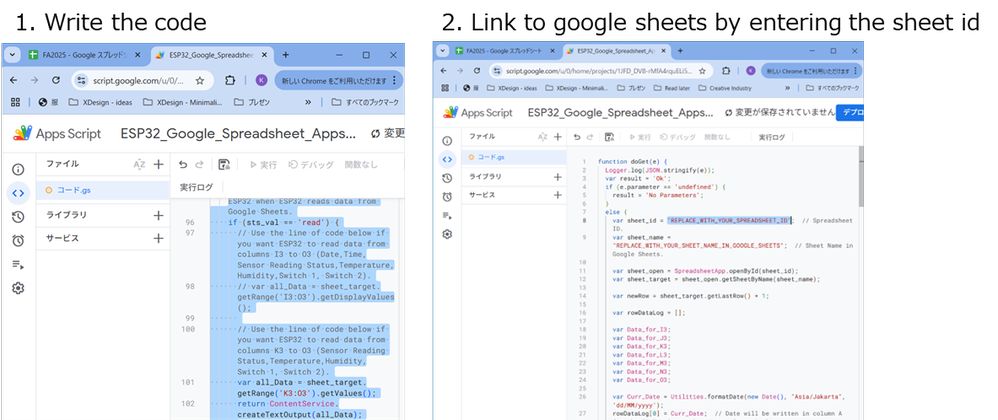998x420 pixels.
Task: Click 実行 run button in 'Write the code' window
Action: click(x=263, y=164)
